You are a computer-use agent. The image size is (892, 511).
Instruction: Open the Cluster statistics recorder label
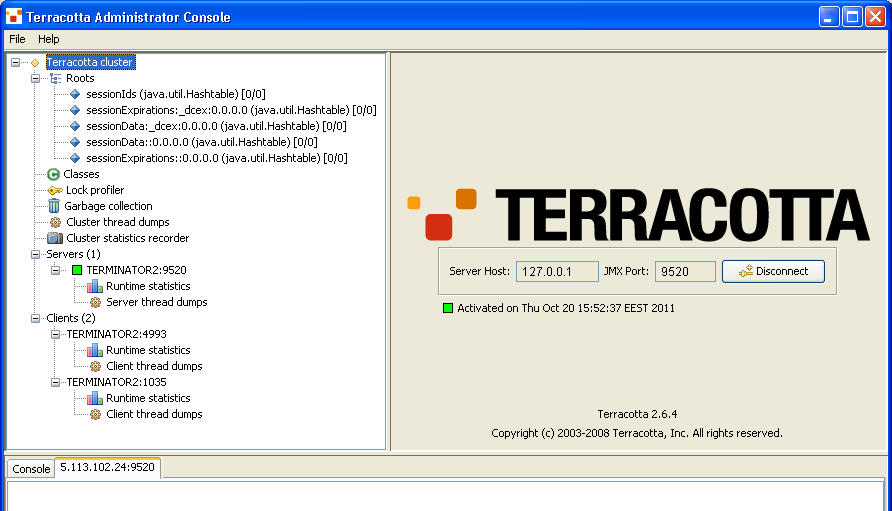(127, 238)
